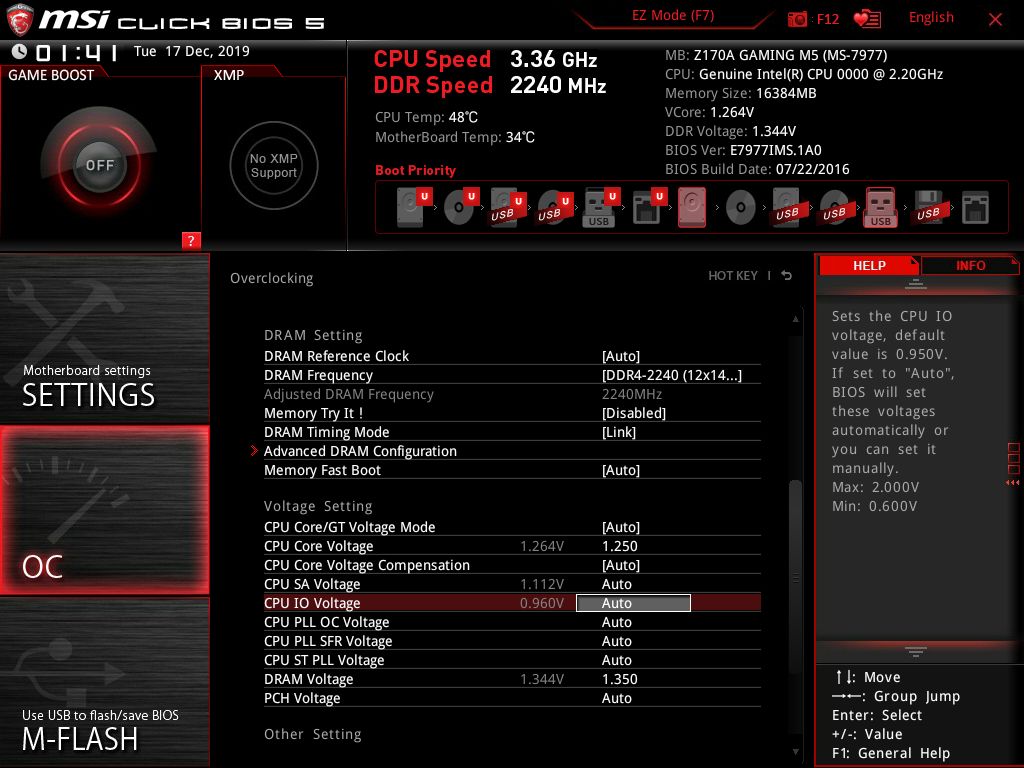Click the DRAM Setting section heading
This screenshot has width=1024, height=768.
pyautogui.click(x=313, y=335)
